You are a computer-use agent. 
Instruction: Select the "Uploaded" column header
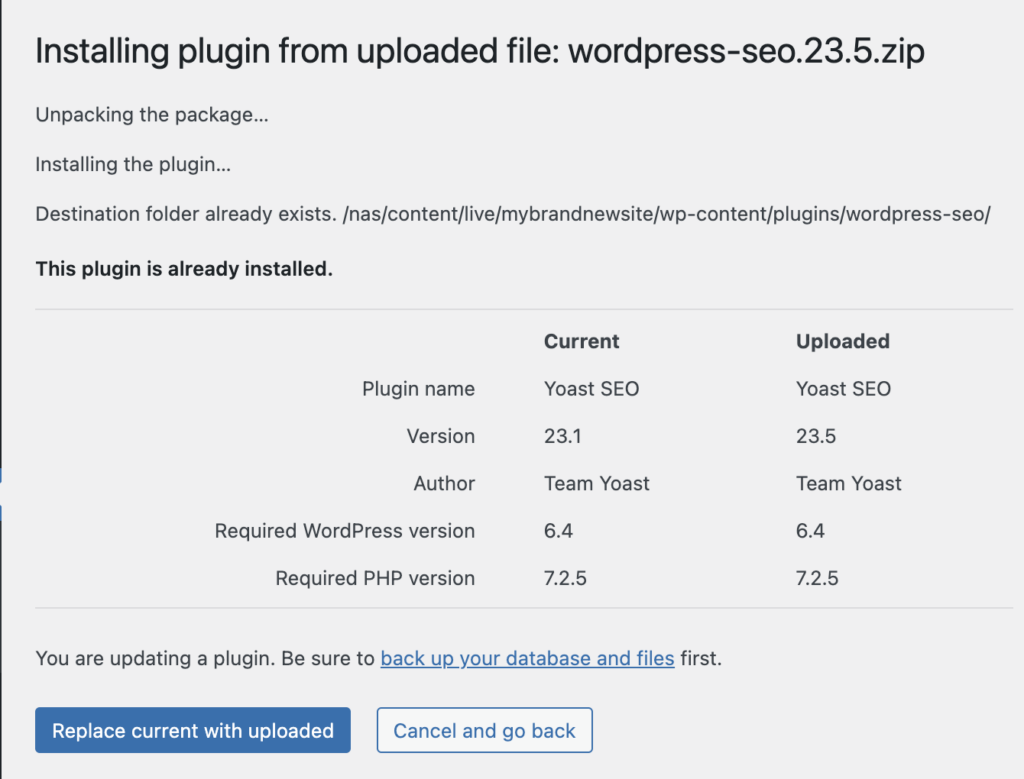pyautogui.click(x=842, y=341)
